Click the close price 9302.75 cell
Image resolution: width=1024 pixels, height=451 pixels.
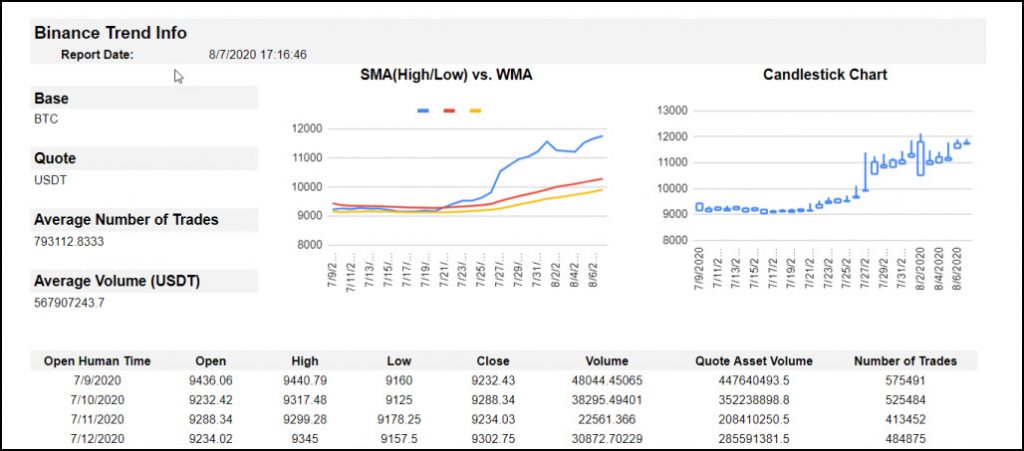[493, 439]
